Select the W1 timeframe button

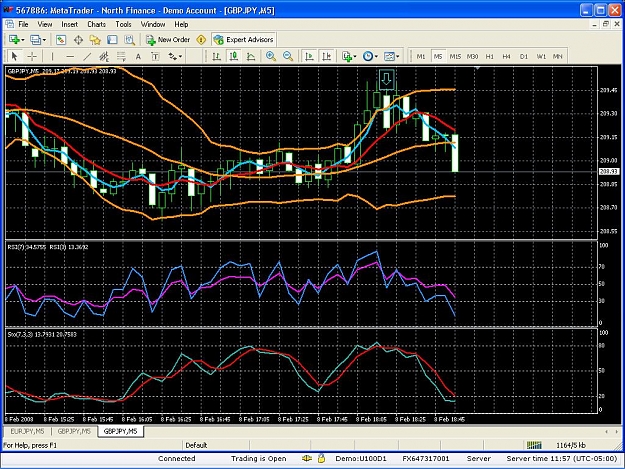tap(541, 57)
